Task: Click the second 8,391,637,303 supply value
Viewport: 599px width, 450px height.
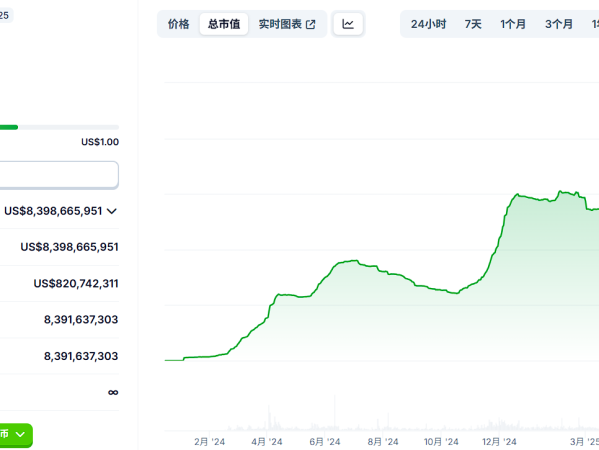Action: 81,356
